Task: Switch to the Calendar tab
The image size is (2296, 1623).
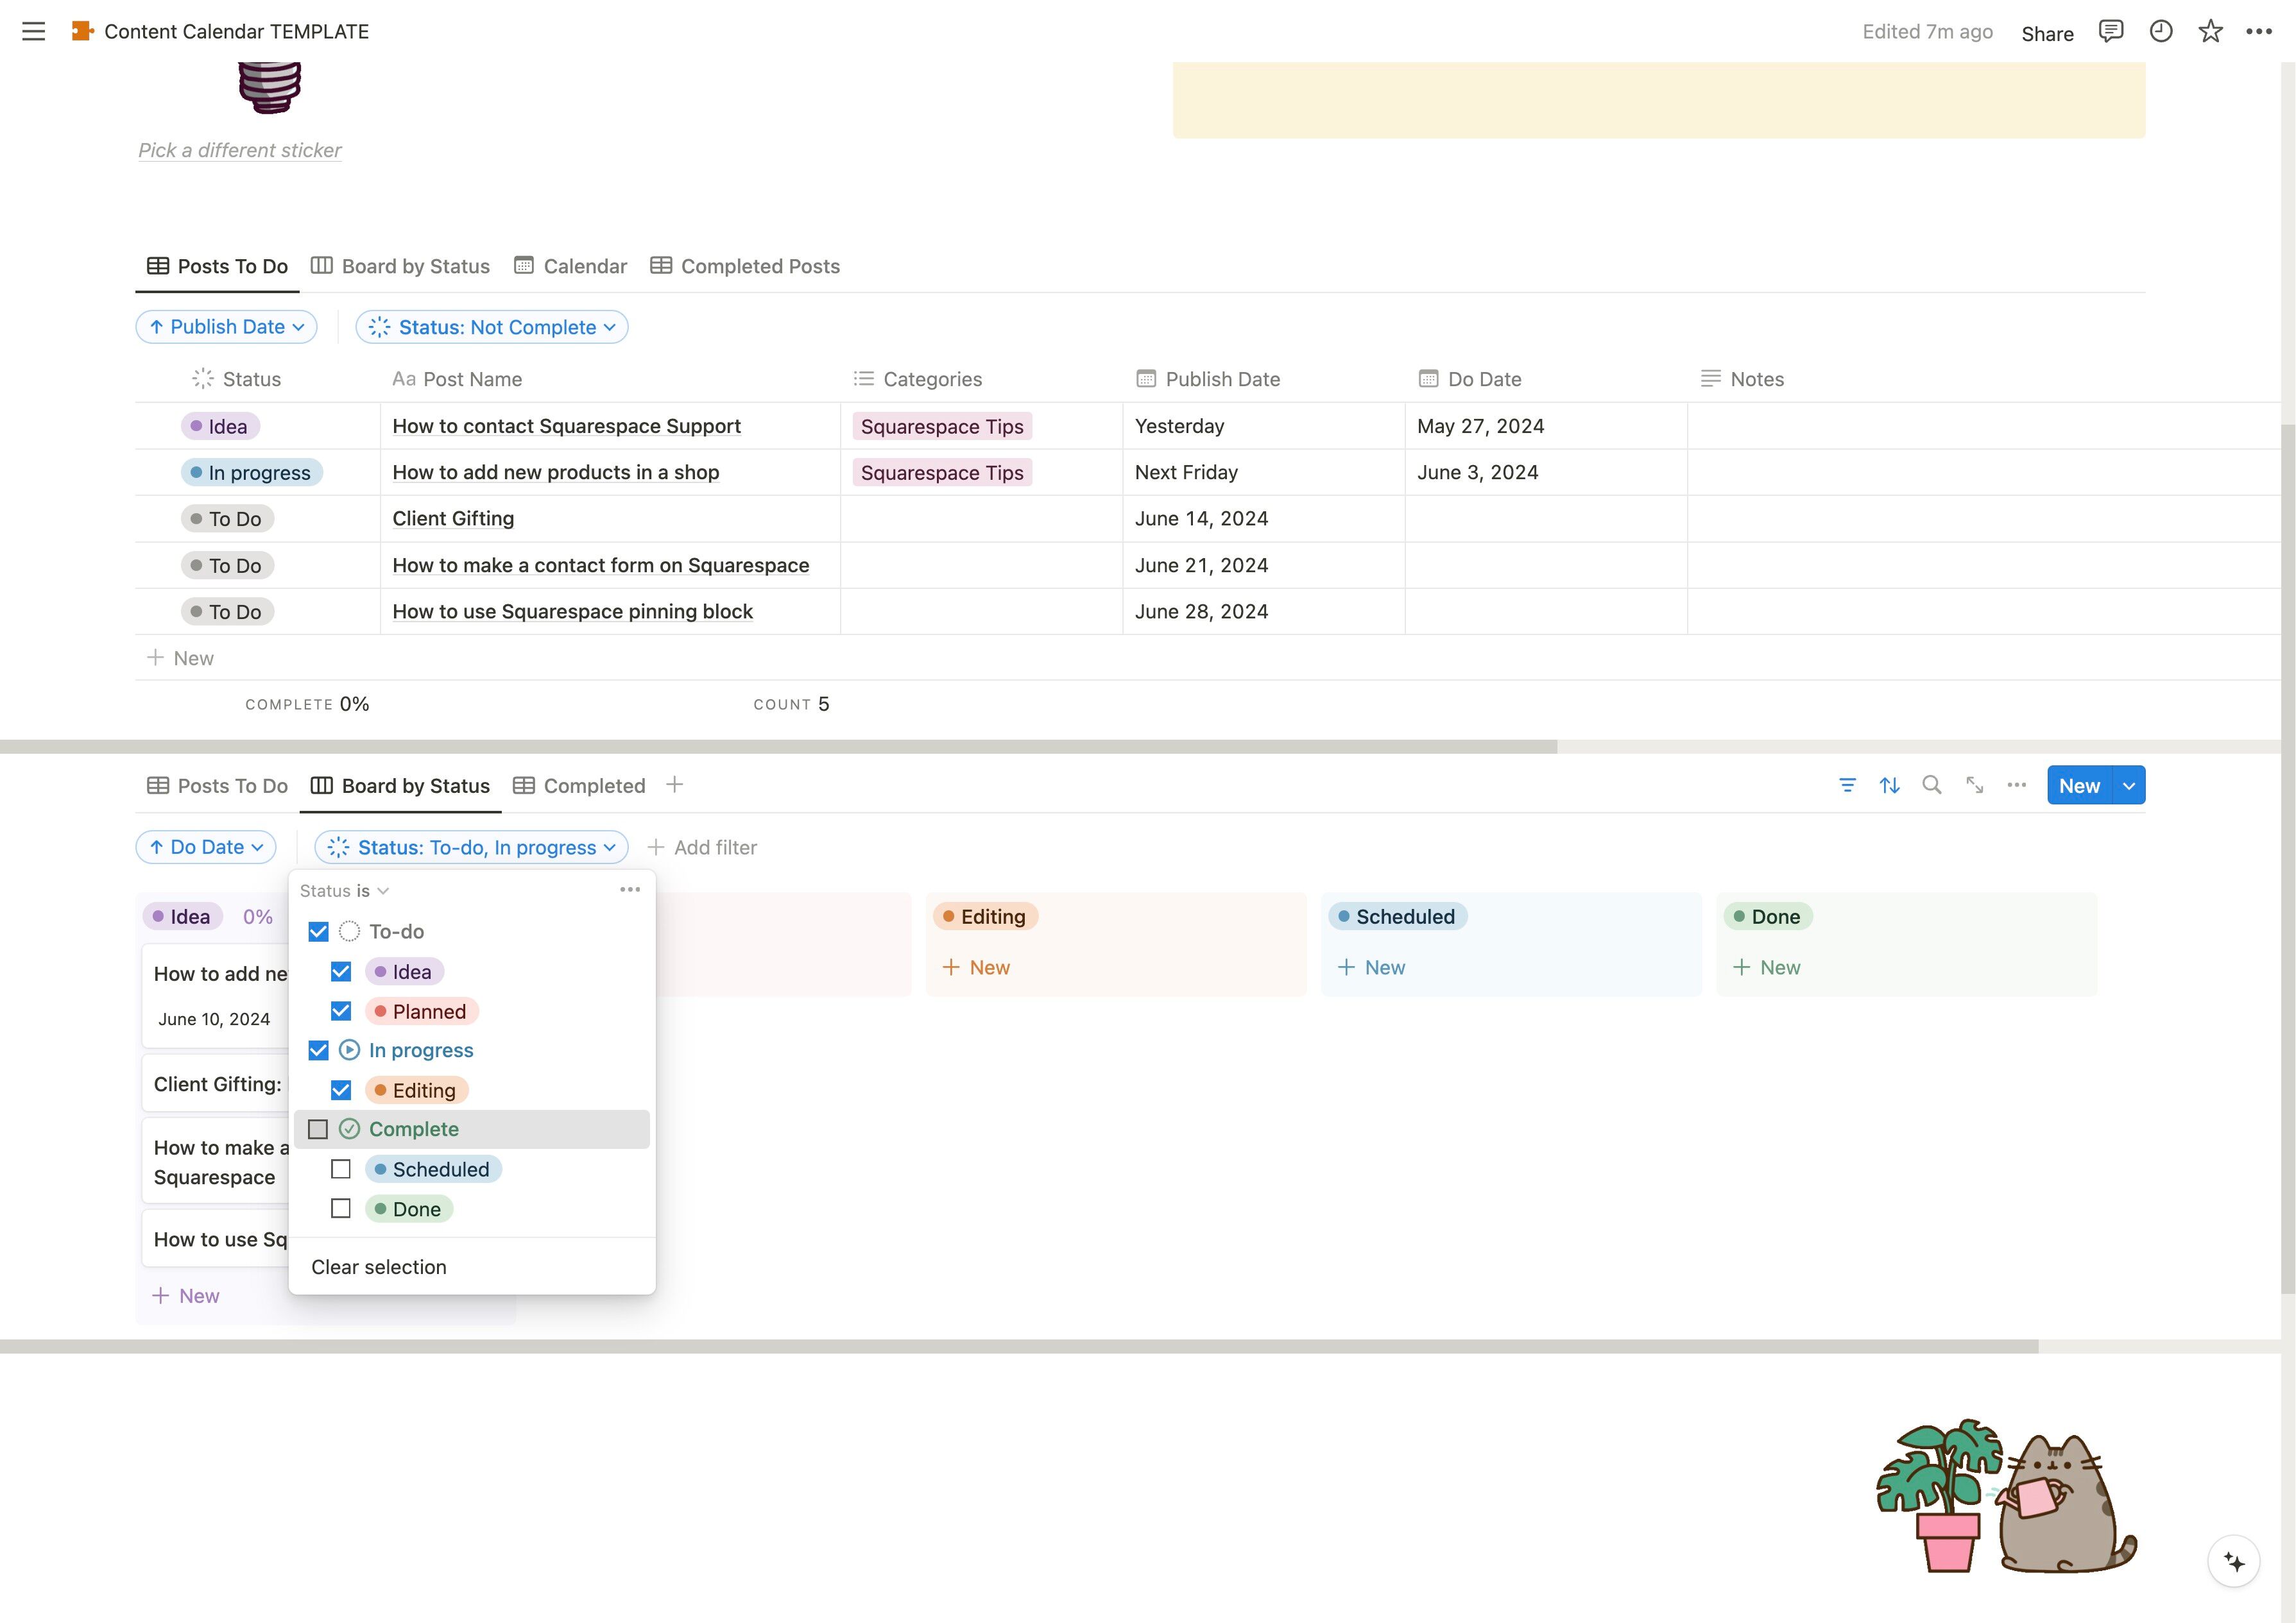Action: (x=570, y=266)
